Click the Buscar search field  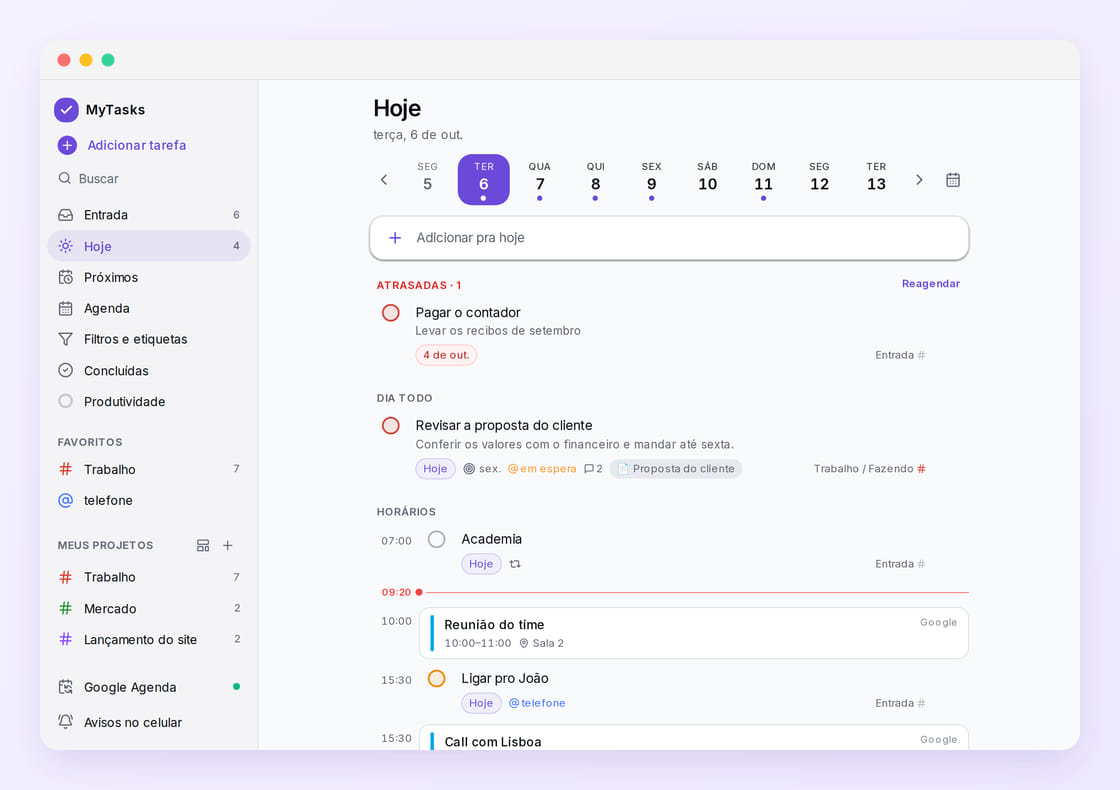coord(149,178)
